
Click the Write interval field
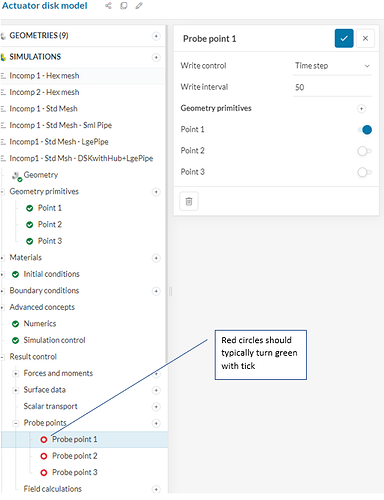coord(332,87)
